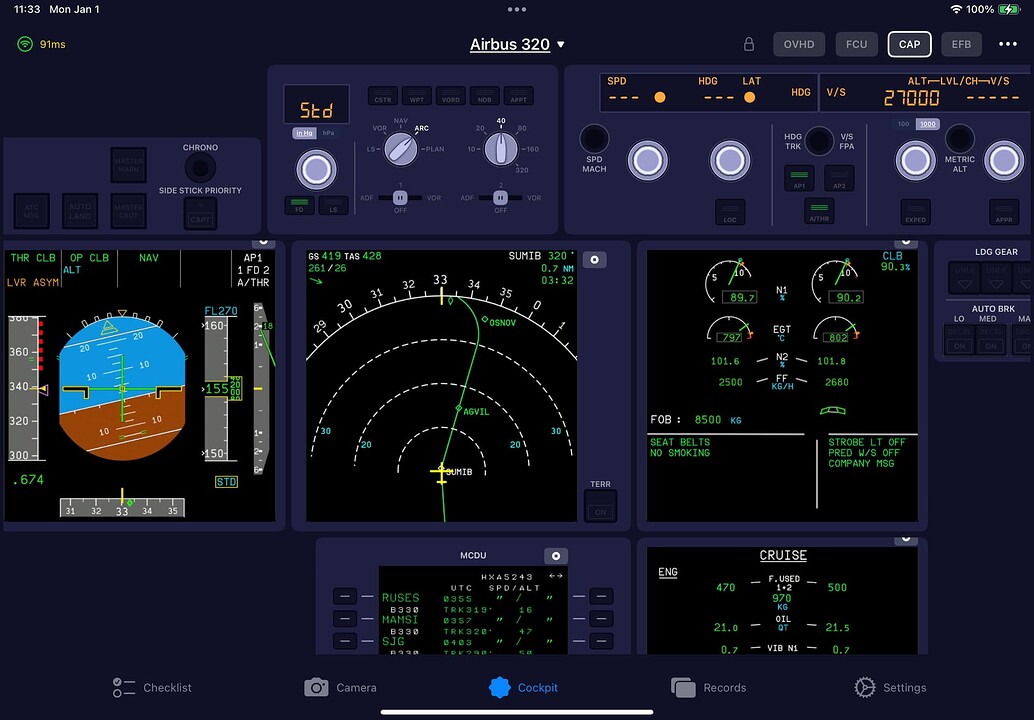This screenshot has width=1034, height=720.
Task: Expand the Airbus 320 aircraft dropdown
Action: [x=518, y=45]
